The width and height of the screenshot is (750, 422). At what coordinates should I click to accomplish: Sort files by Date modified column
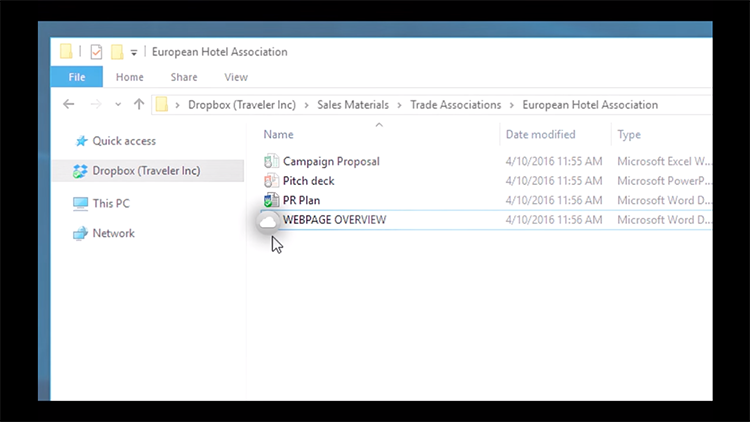coord(540,134)
